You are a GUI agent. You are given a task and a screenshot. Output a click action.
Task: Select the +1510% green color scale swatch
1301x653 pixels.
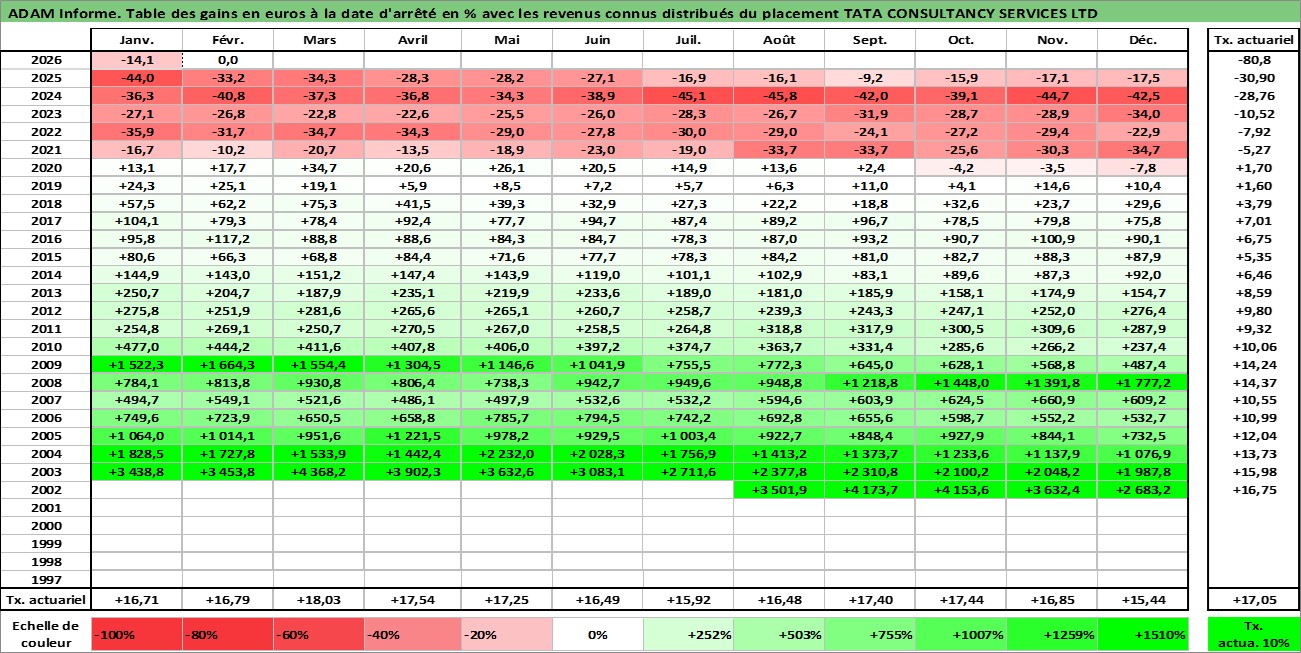[1143, 634]
